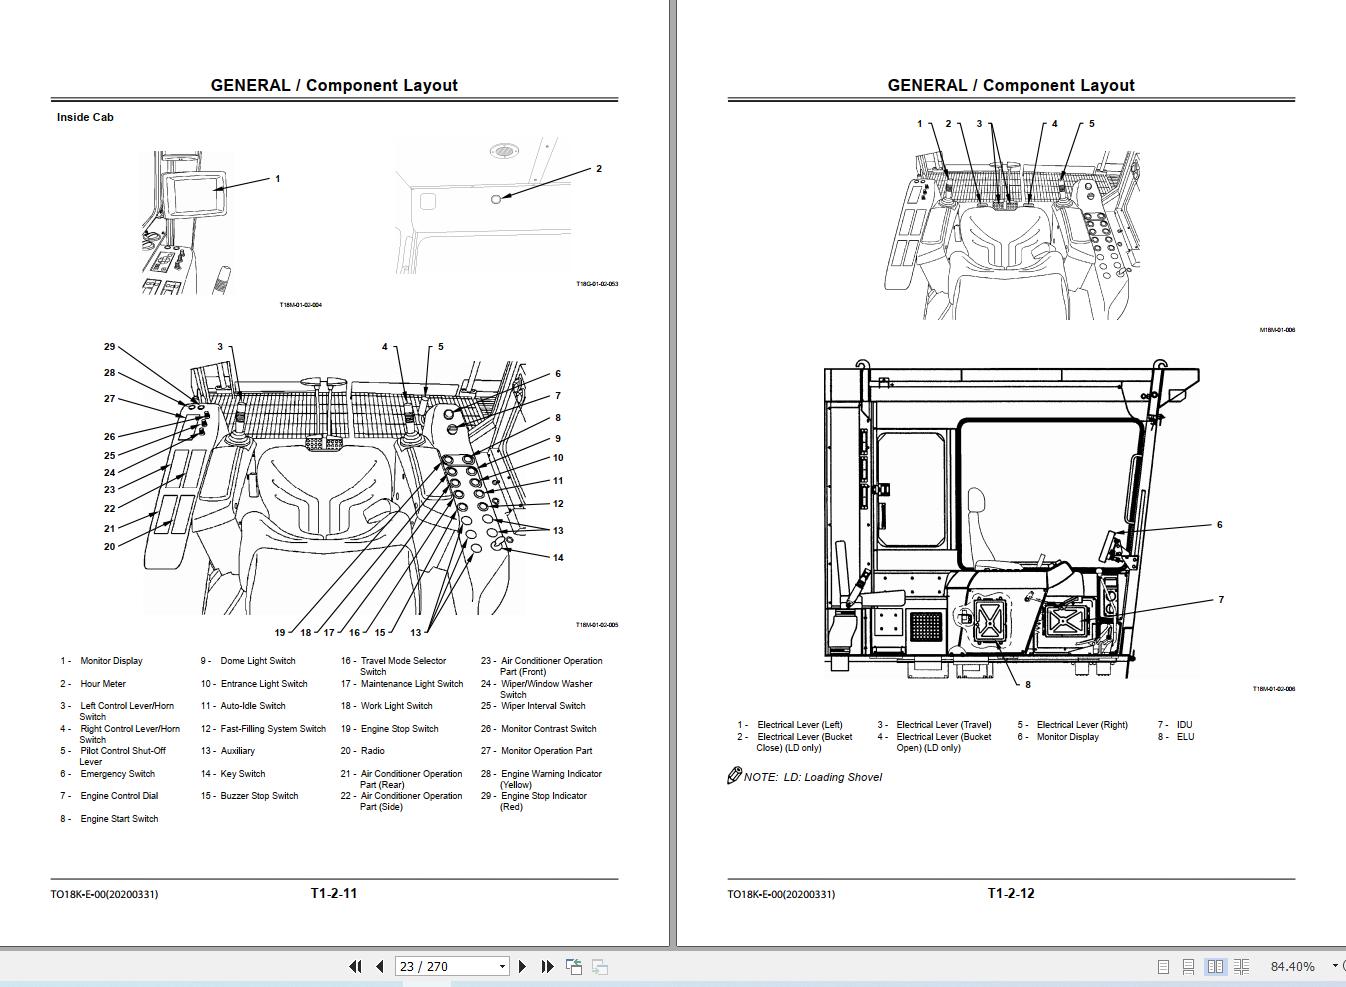Open the page number dropdown arrow
The height and width of the screenshot is (987, 1346).
coord(500,966)
